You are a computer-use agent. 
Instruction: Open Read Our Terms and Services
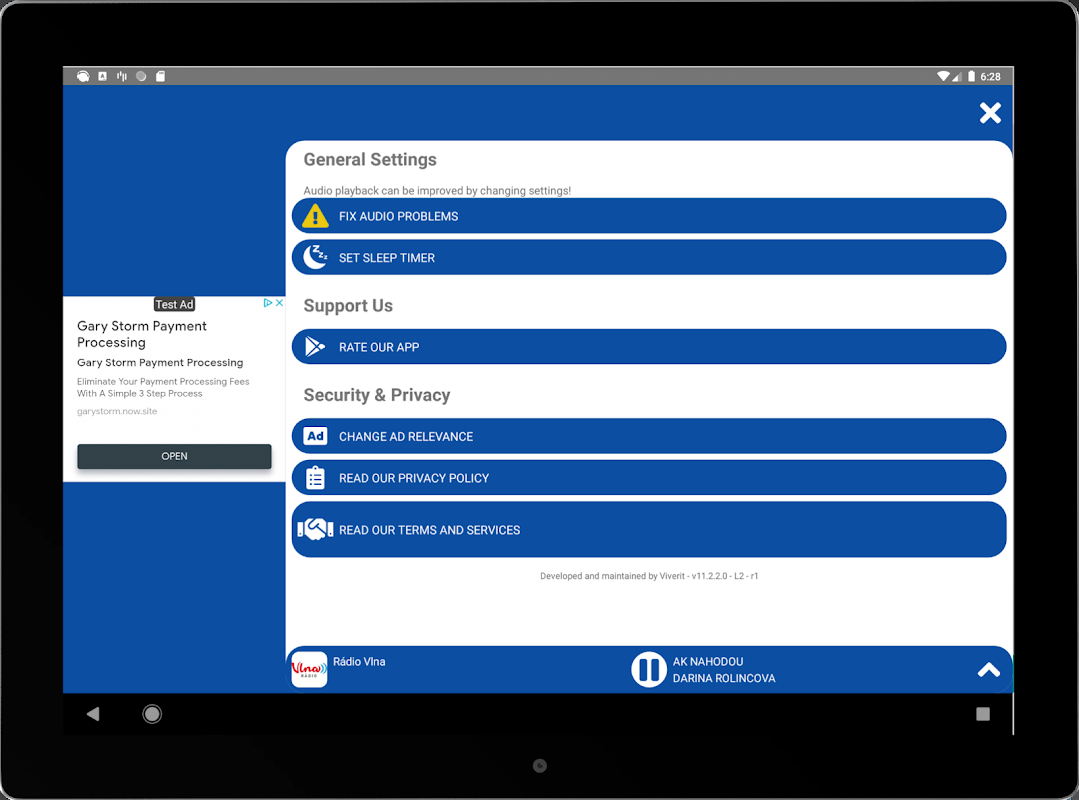point(648,530)
